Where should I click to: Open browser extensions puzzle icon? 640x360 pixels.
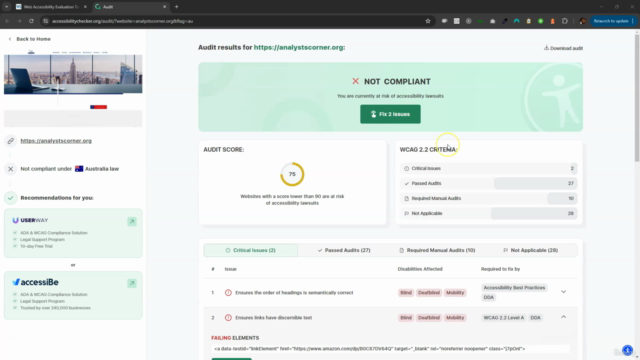(565, 21)
